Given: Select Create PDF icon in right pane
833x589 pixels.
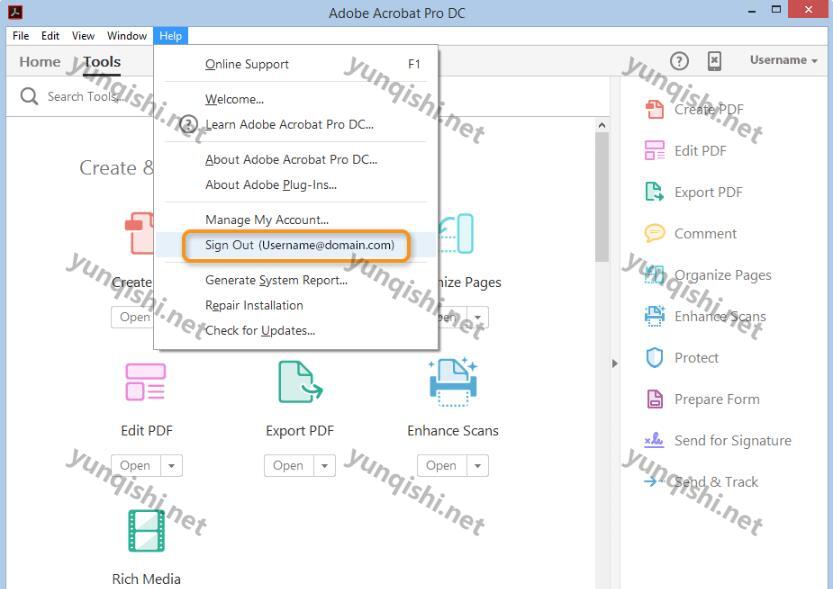Looking at the screenshot, I should tap(654, 109).
